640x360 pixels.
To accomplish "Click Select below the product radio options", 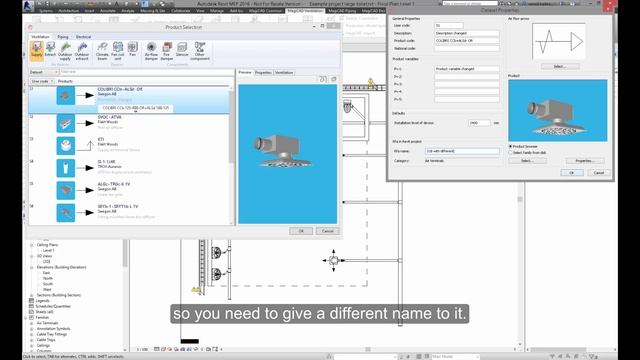I will point(527,161).
